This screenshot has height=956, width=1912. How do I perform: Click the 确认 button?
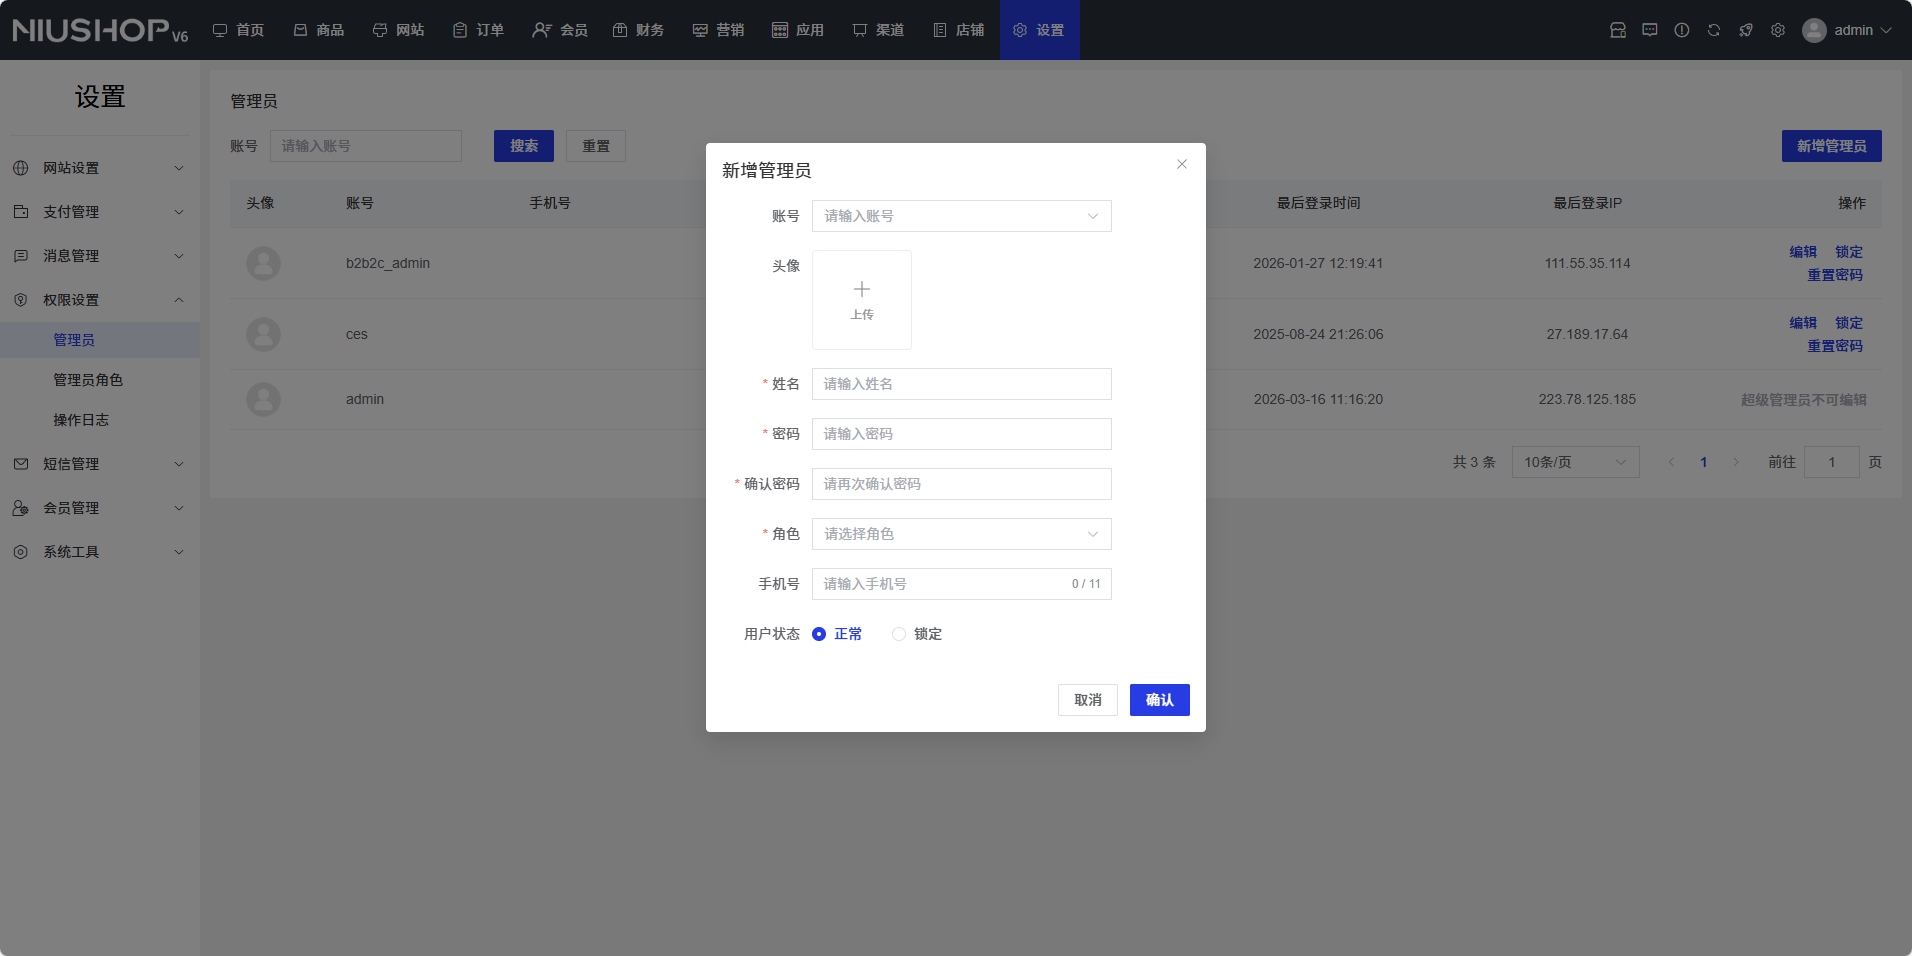click(1159, 700)
